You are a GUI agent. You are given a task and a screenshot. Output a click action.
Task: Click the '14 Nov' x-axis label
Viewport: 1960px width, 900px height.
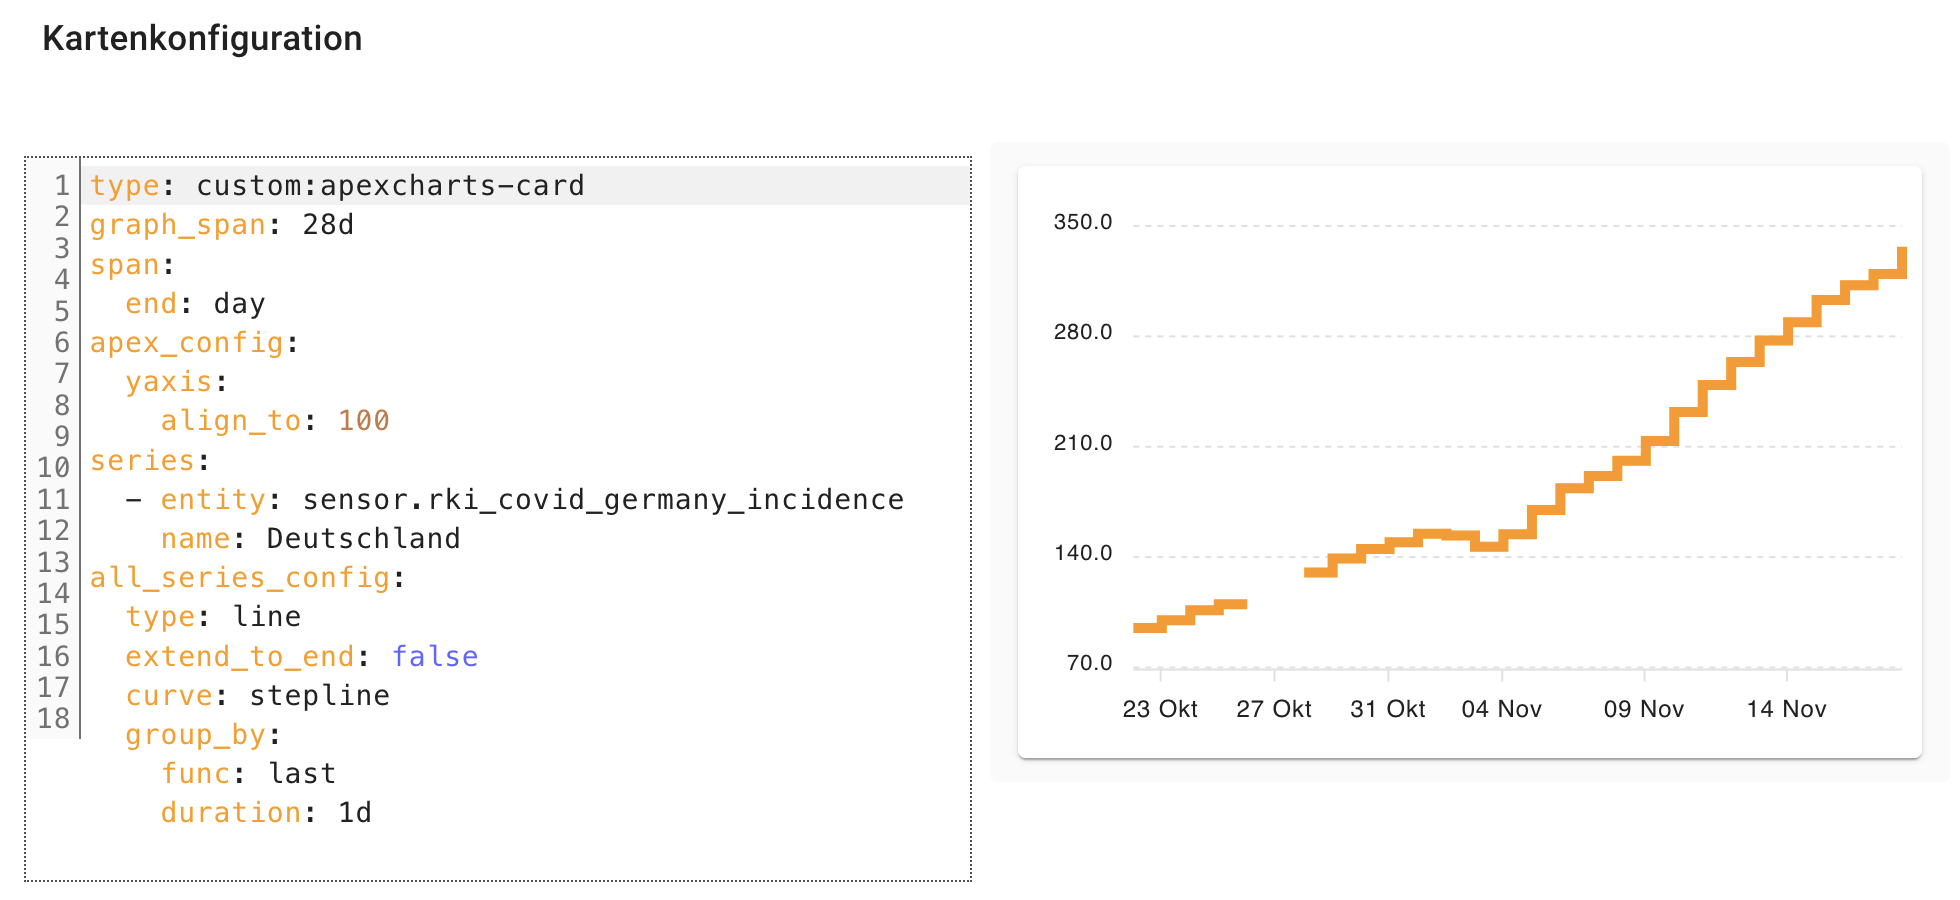(x=1786, y=708)
